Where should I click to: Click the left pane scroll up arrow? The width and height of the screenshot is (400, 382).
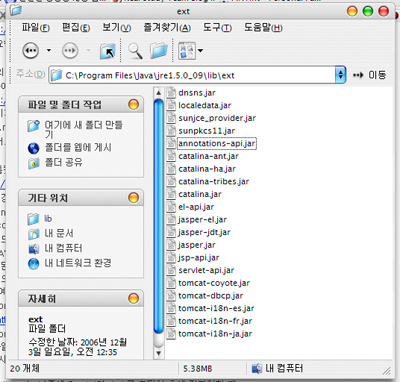(x=158, y=93)
